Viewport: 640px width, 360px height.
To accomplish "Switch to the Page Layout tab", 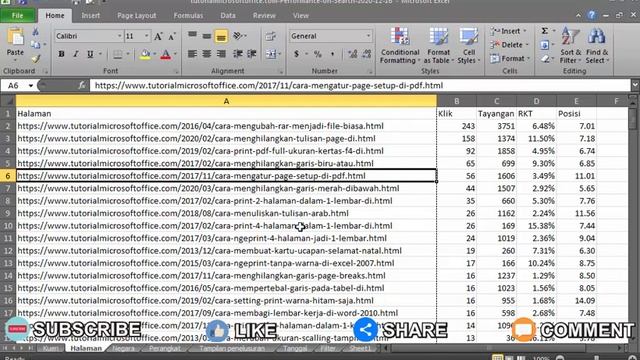I will pyautogui.click(x=136, y=16).
